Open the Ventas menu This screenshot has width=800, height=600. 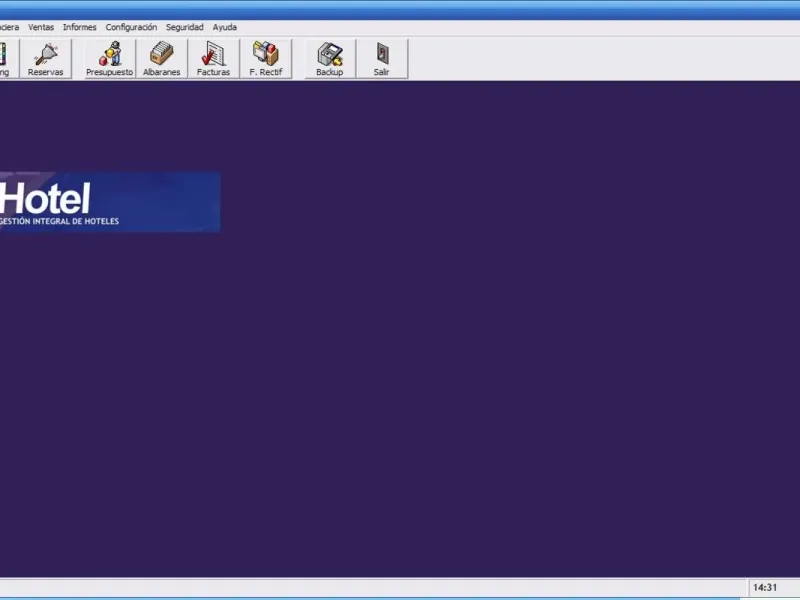(x=41, y=27)
